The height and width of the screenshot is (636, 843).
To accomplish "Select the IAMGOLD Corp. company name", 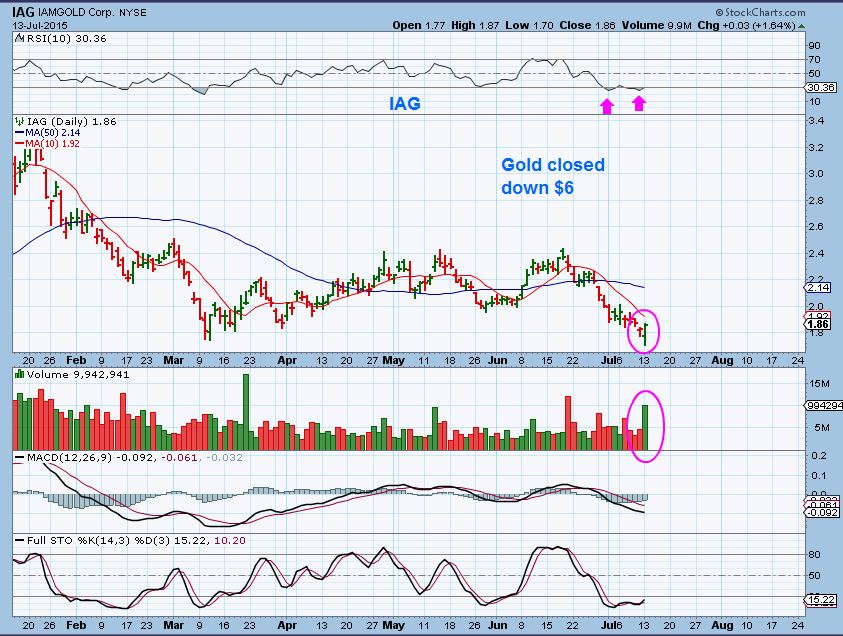I will [x=75, y=12].
